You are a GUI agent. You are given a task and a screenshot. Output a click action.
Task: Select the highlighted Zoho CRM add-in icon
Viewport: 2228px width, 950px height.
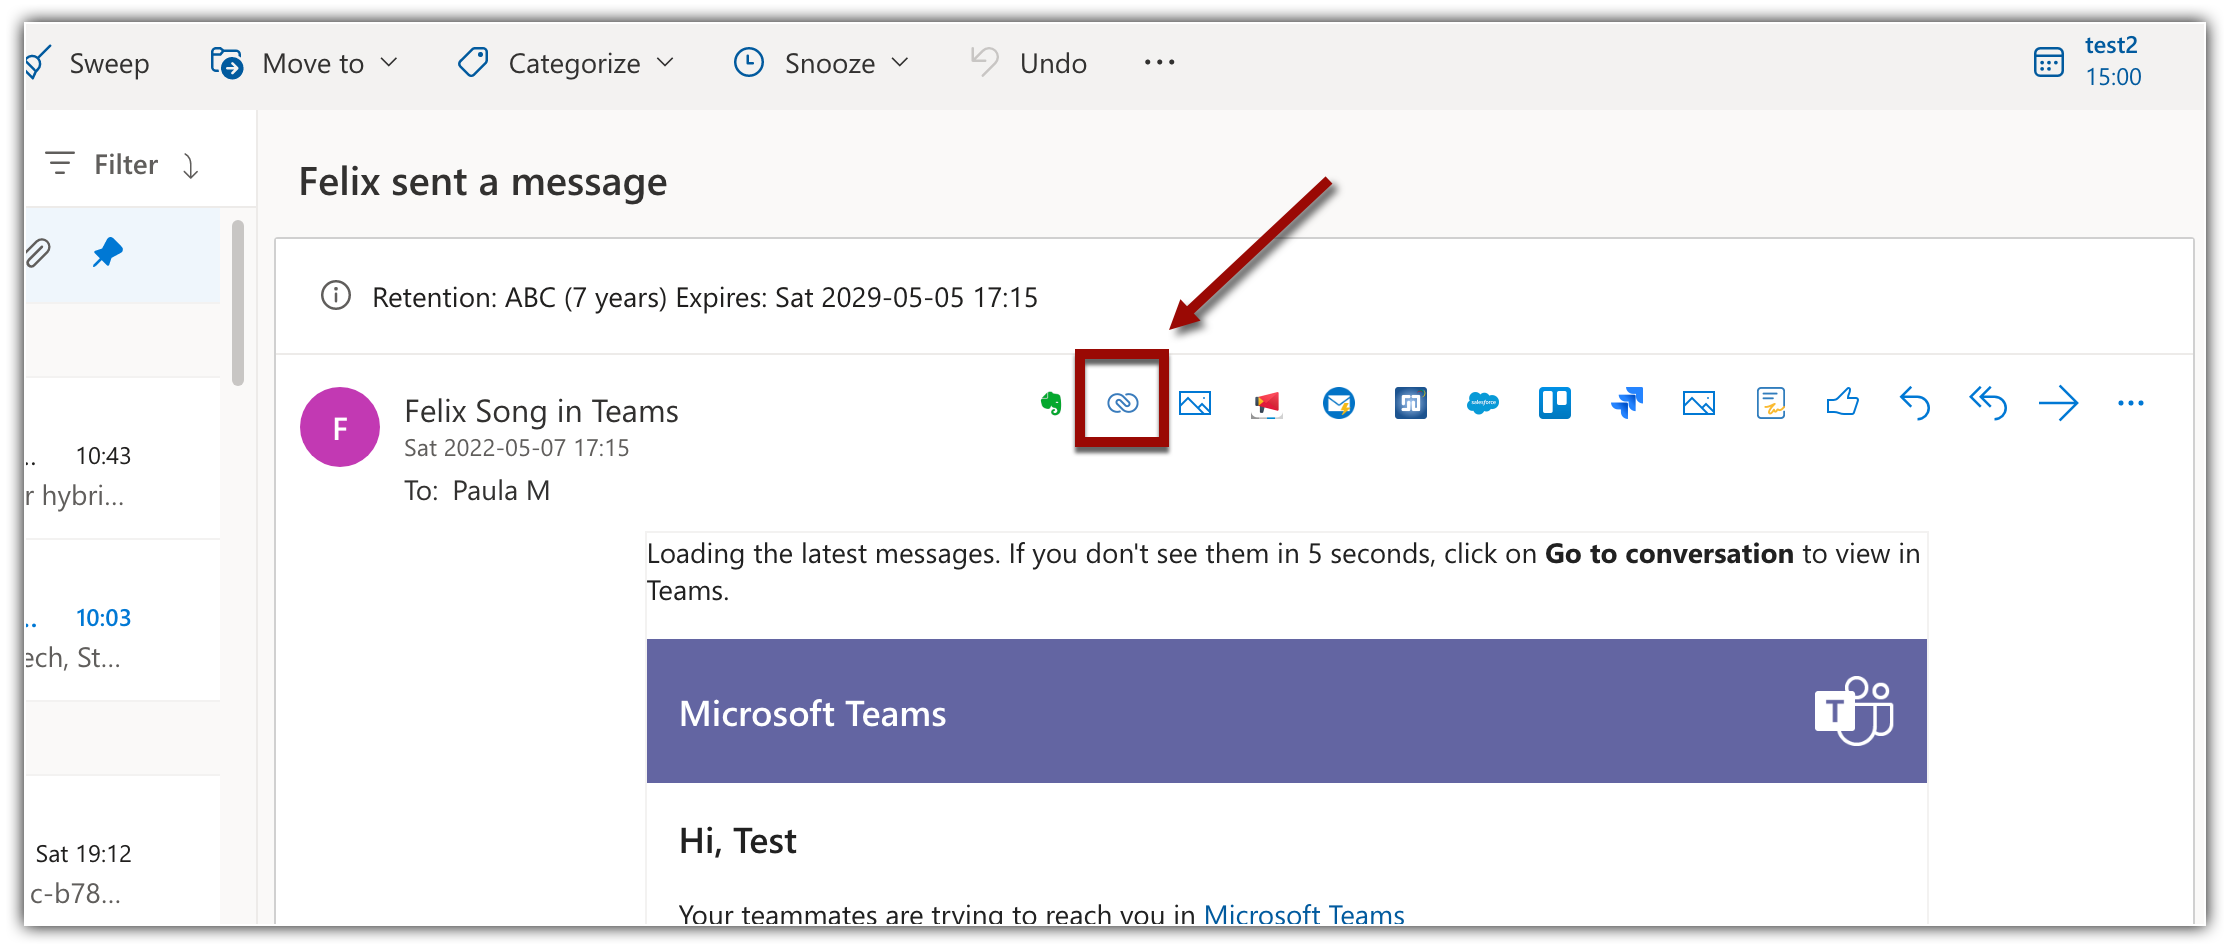coord(1122,404)
